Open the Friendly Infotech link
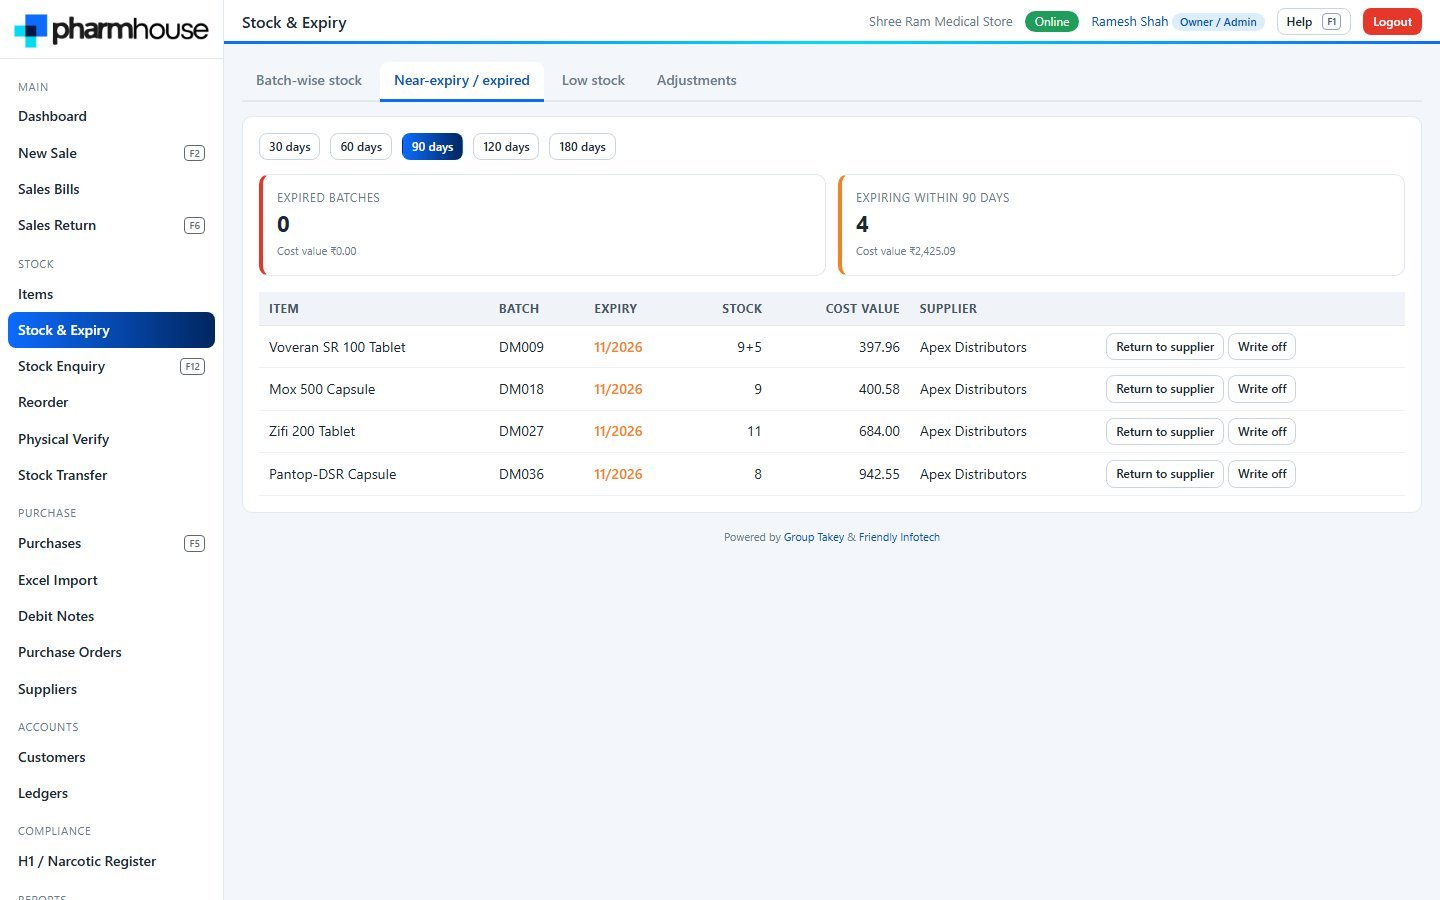This screenshot has width=1440, height=900. point(899,537)
